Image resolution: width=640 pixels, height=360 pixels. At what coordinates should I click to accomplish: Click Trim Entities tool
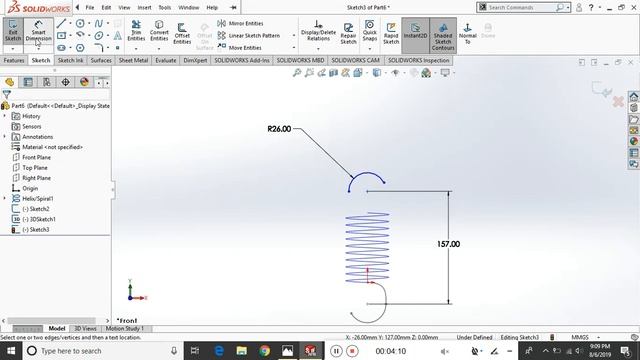point(136,31)
